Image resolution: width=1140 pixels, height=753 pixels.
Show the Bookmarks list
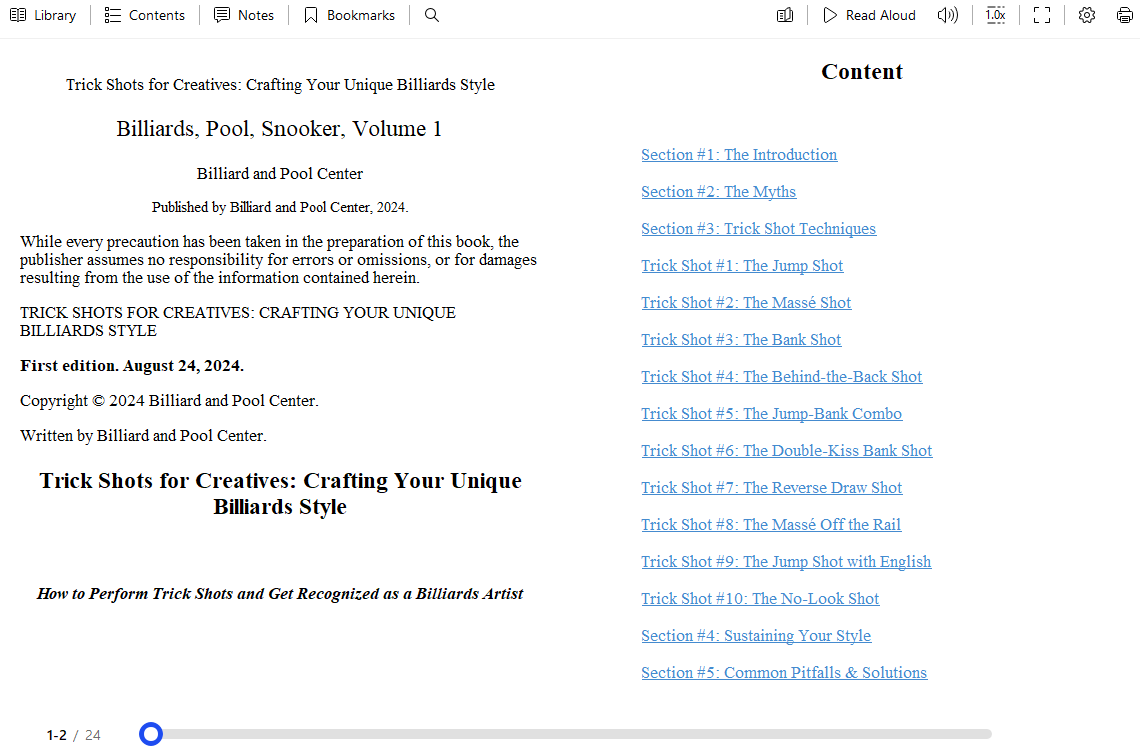click(x=349, y=15)
